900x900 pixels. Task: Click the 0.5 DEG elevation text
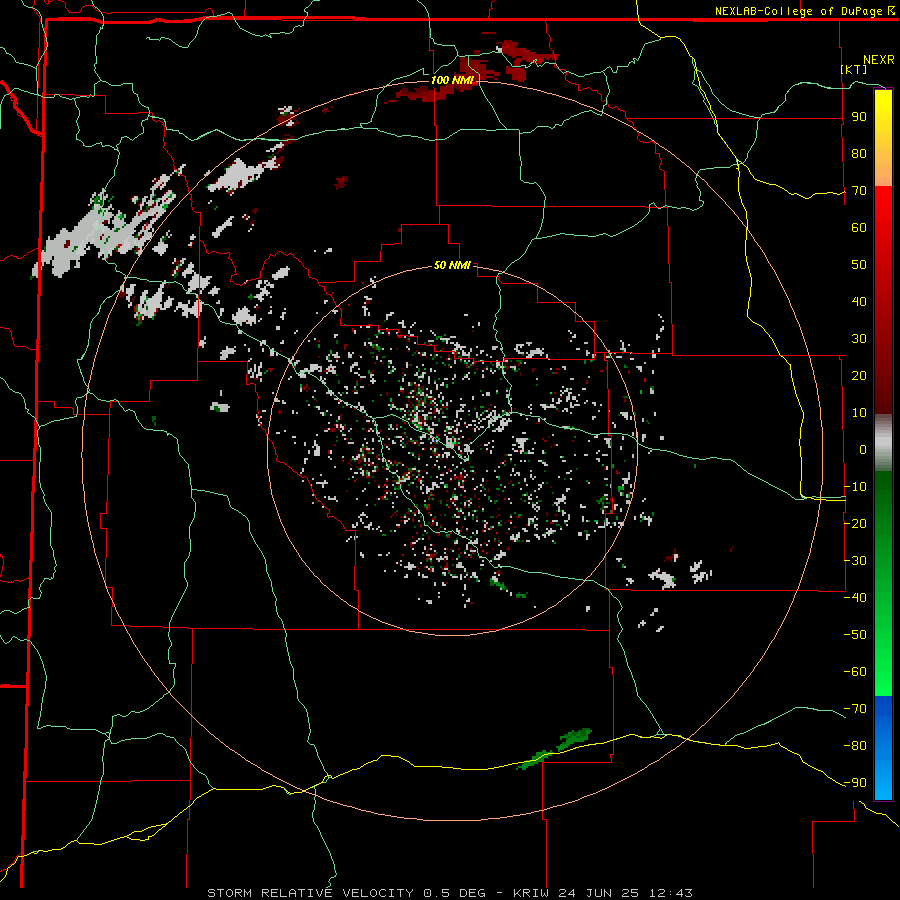pyautogui.click(x=455, y=893)
